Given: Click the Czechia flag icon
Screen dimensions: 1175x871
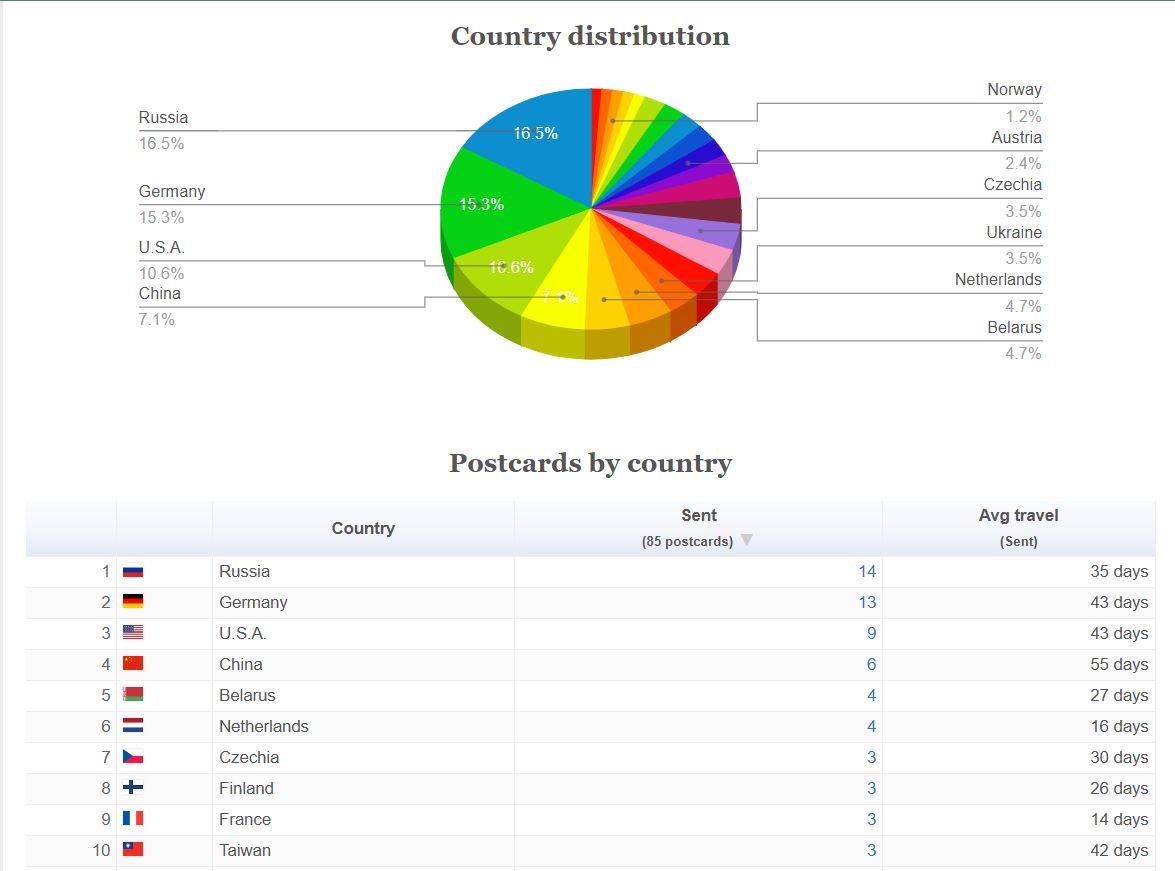Looking at the screenshot, I should point(133,758).
